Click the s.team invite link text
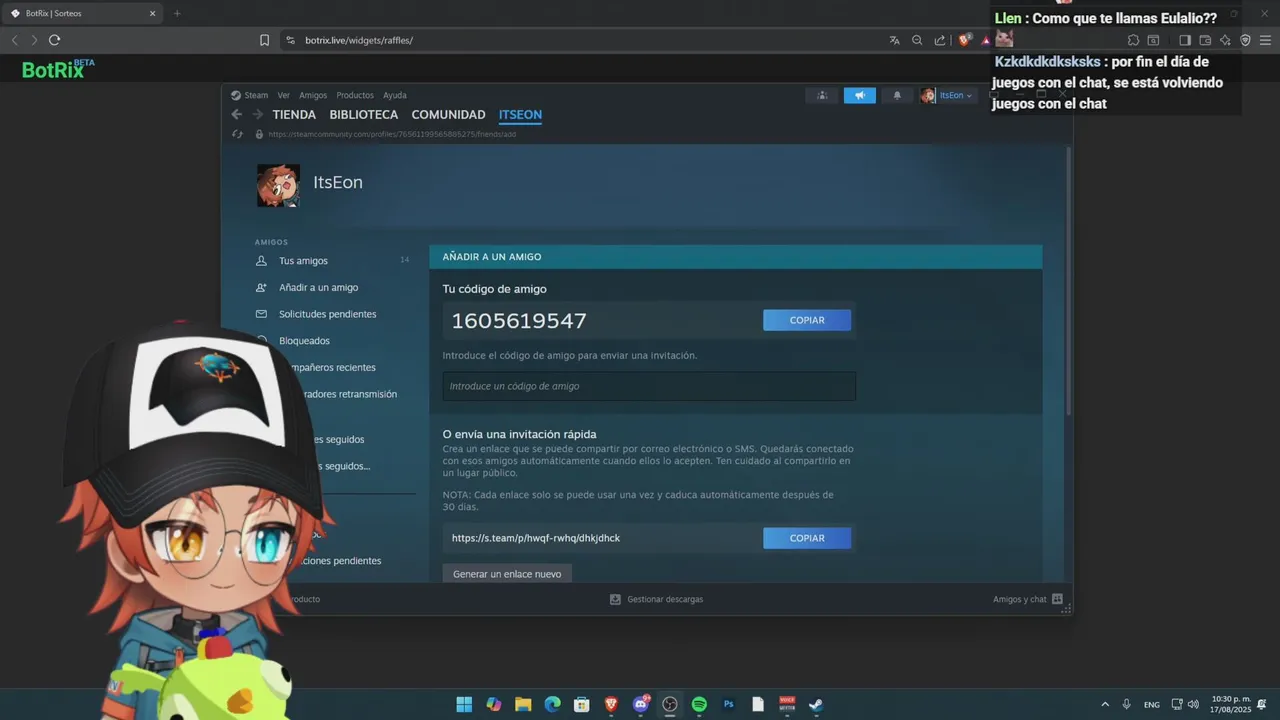 [536, 538]
